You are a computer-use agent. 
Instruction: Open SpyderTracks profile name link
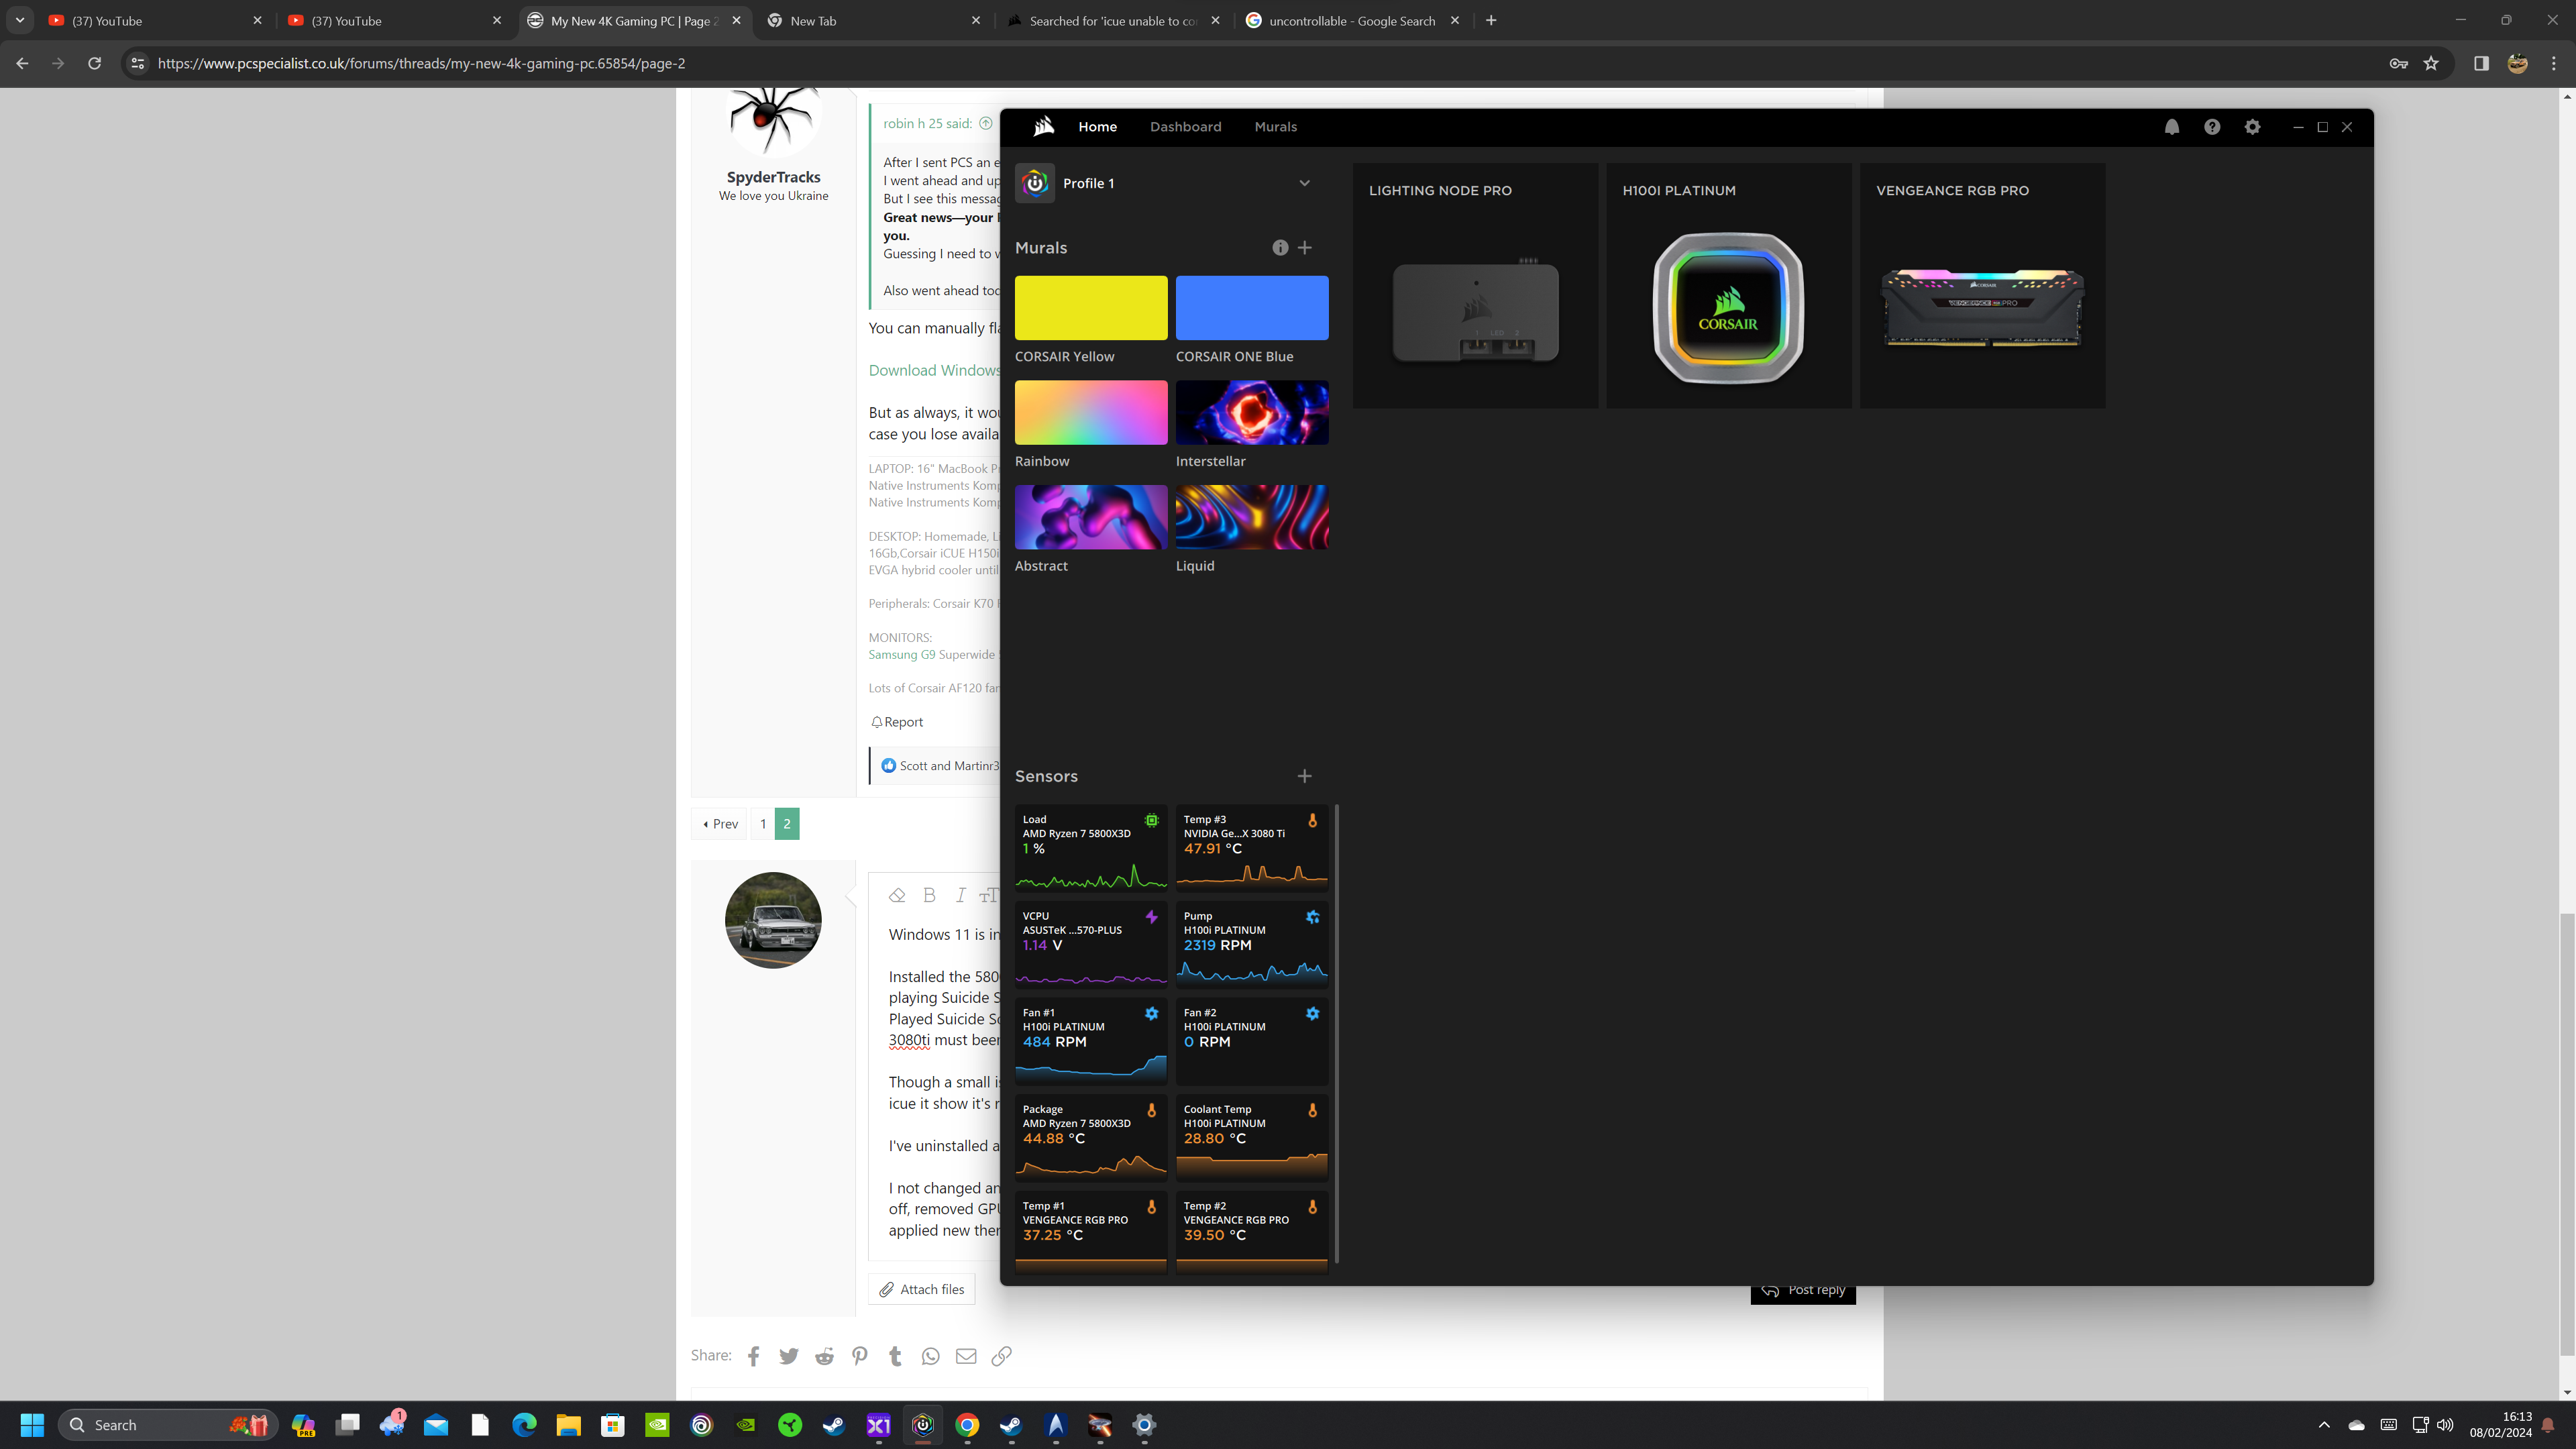pos(773,177)
